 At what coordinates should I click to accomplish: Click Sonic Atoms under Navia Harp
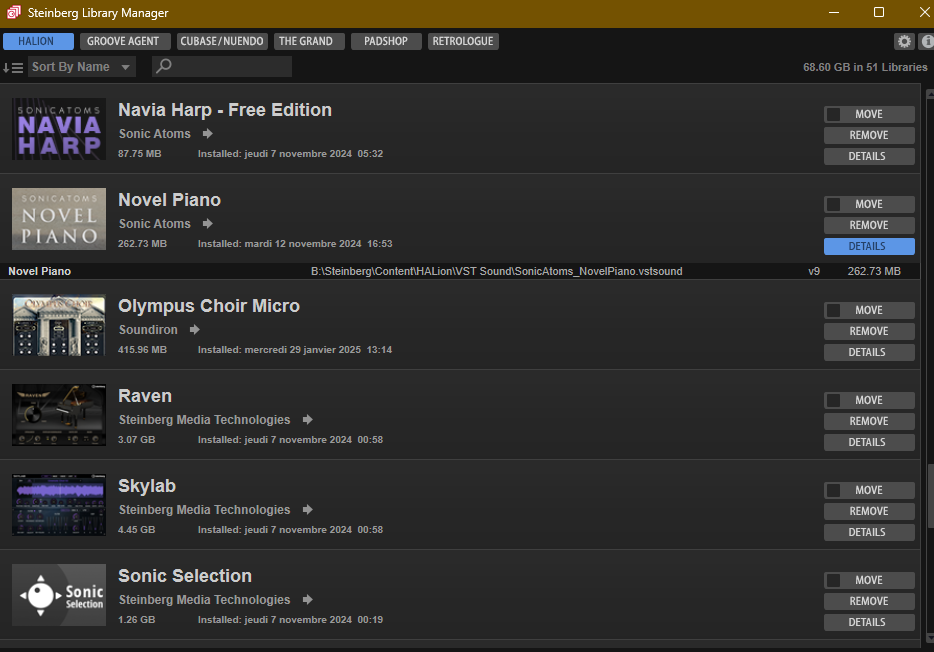coord(154,133)
